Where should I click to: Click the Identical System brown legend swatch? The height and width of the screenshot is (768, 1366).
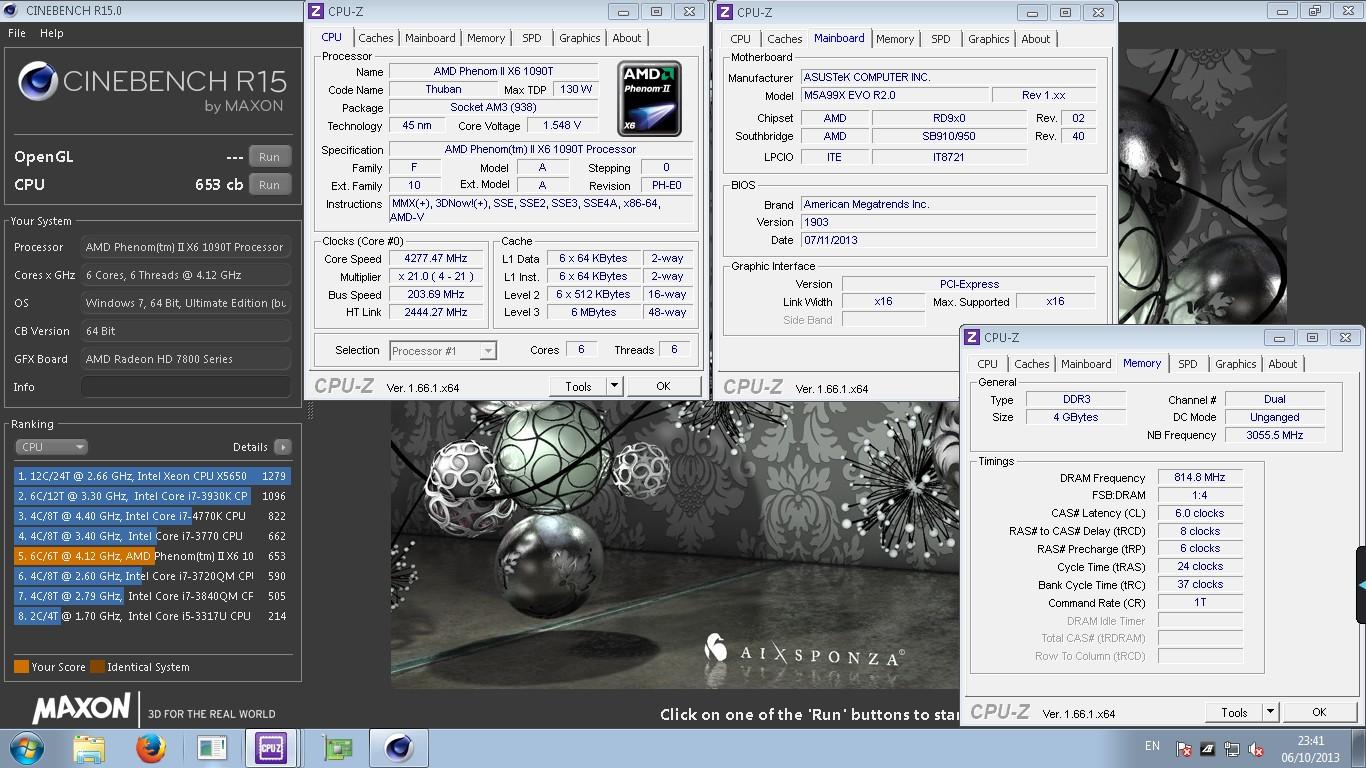pyautogui.click(x=97, y=667)
